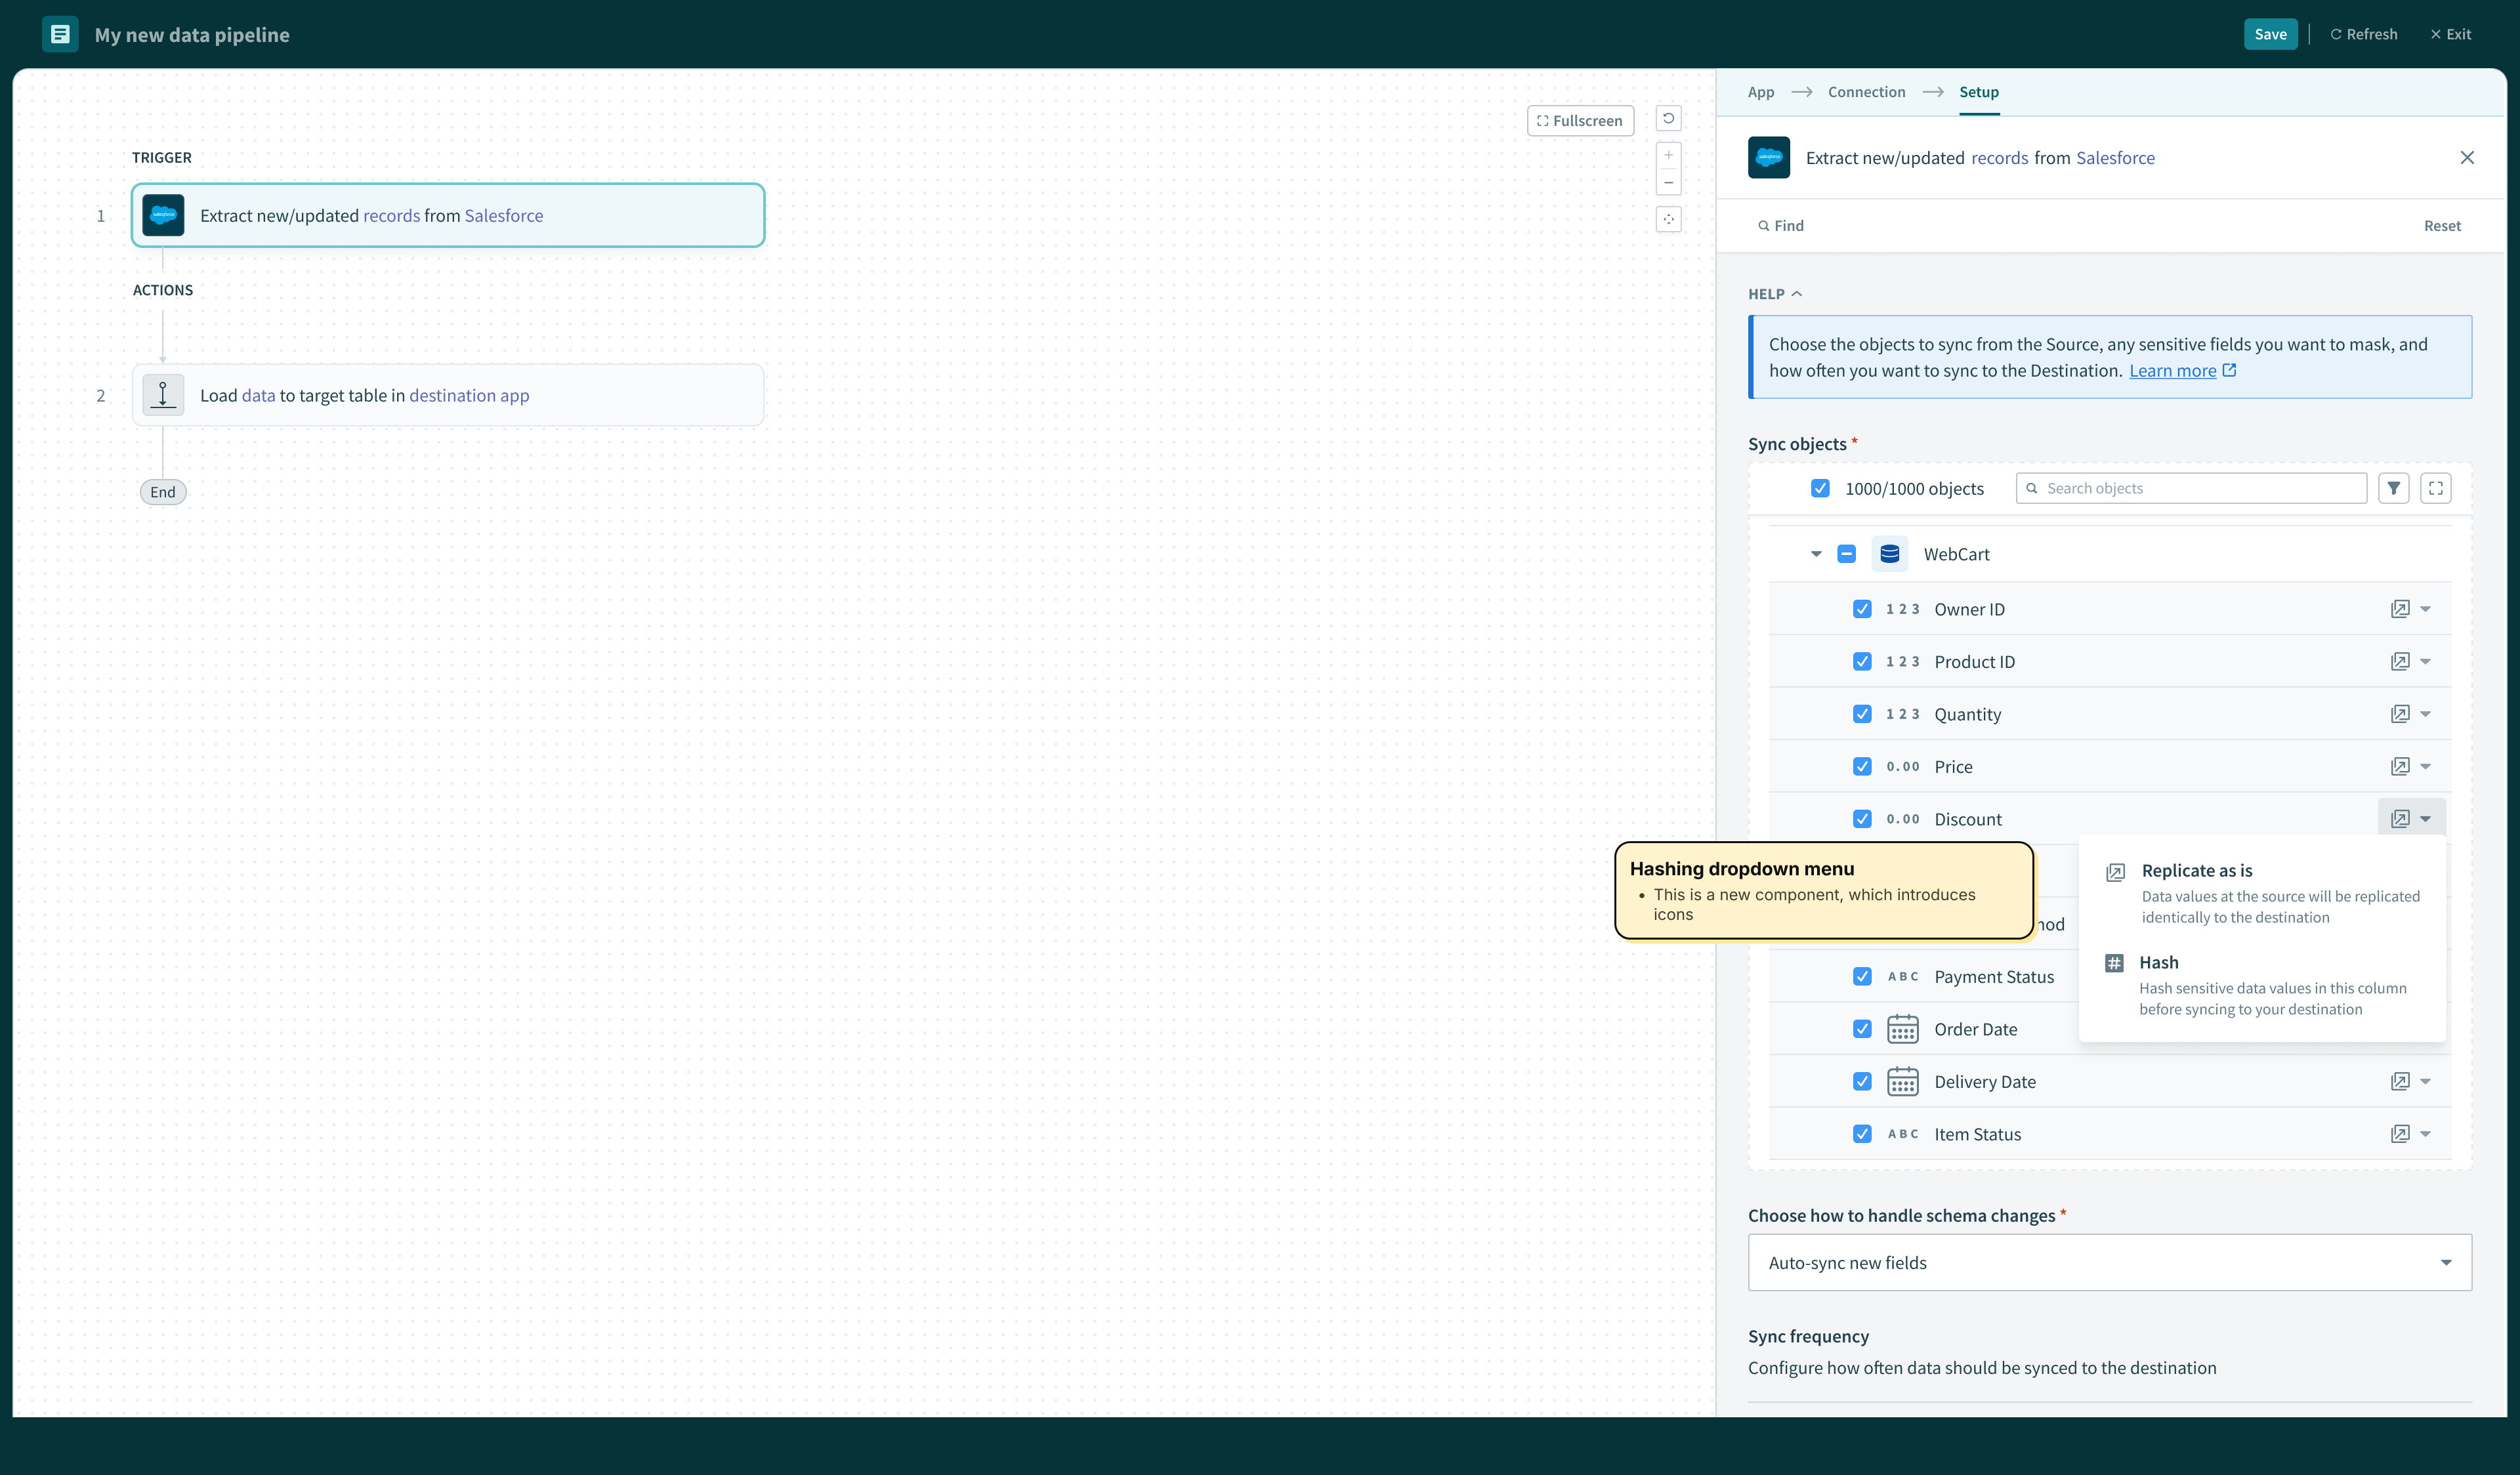Click the canvas zoom out minus icon
Viewport: 2520px width, 1475px height.
tap(1668, 183)
